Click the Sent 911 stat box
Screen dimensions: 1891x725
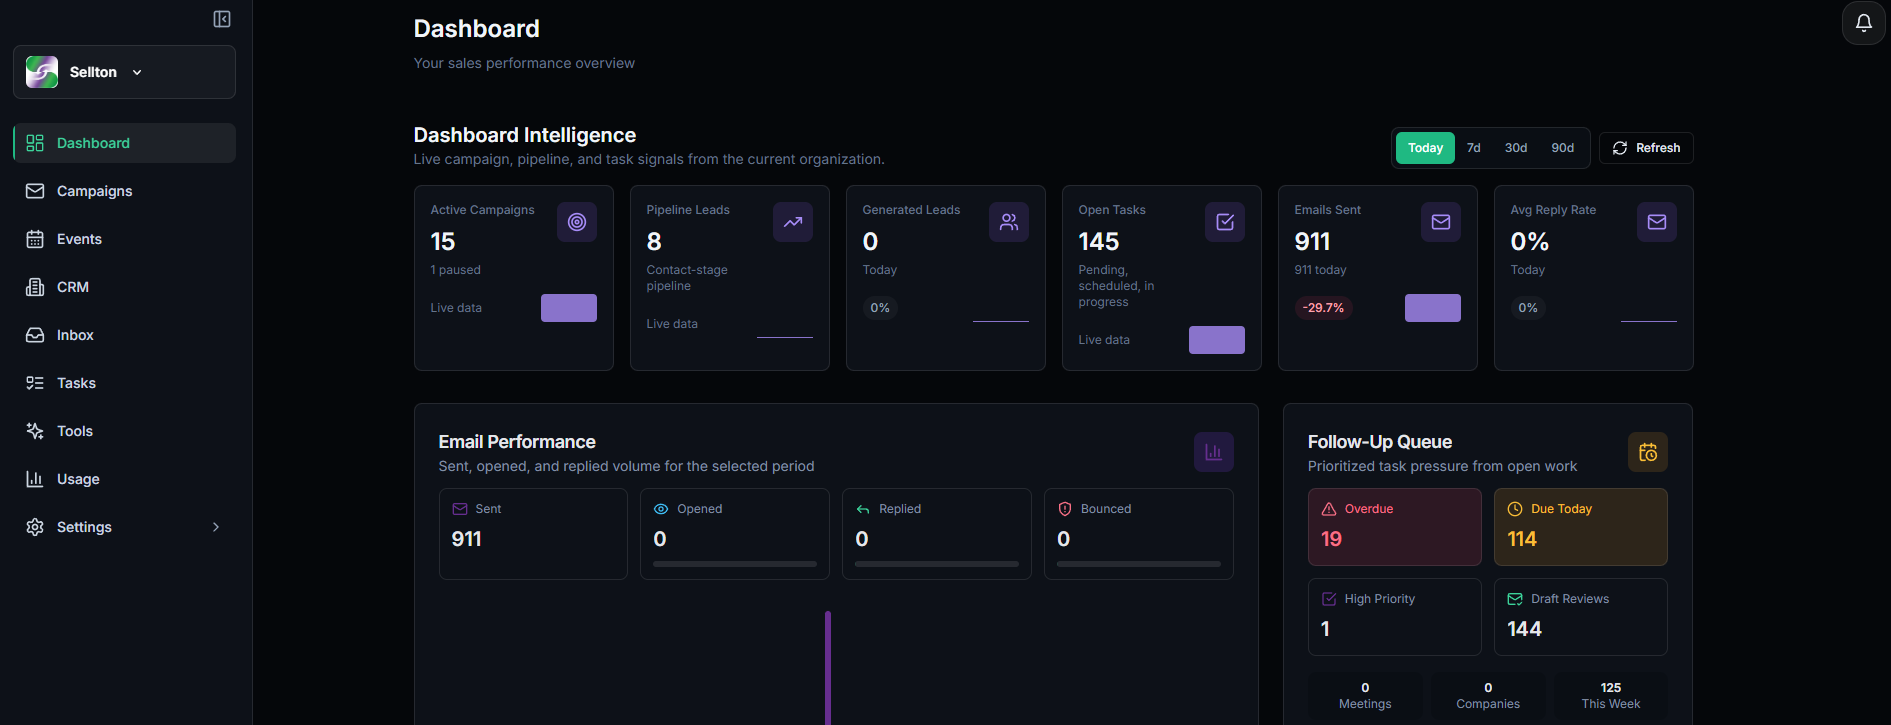(533, 534)
